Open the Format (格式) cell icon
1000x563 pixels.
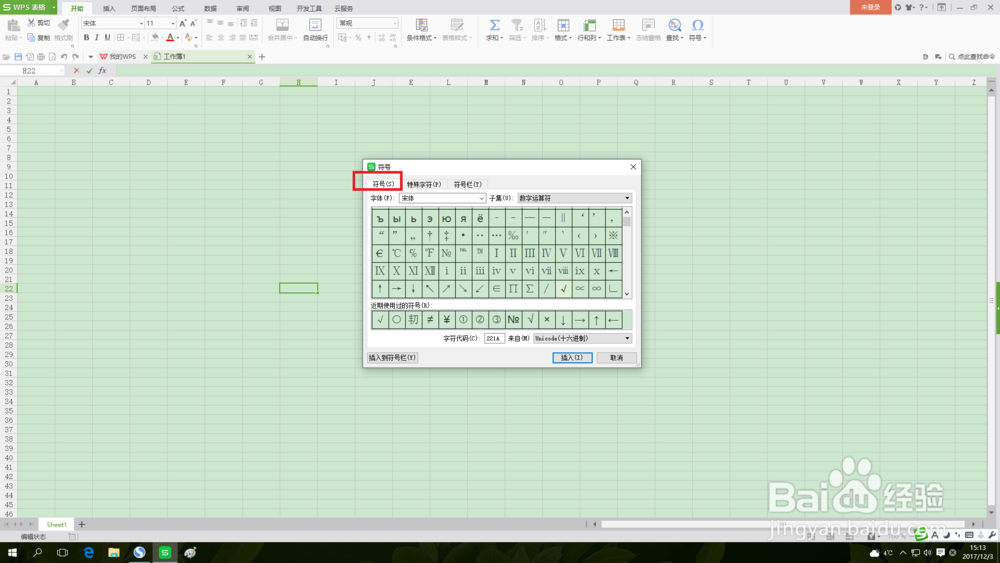point(563,25)
